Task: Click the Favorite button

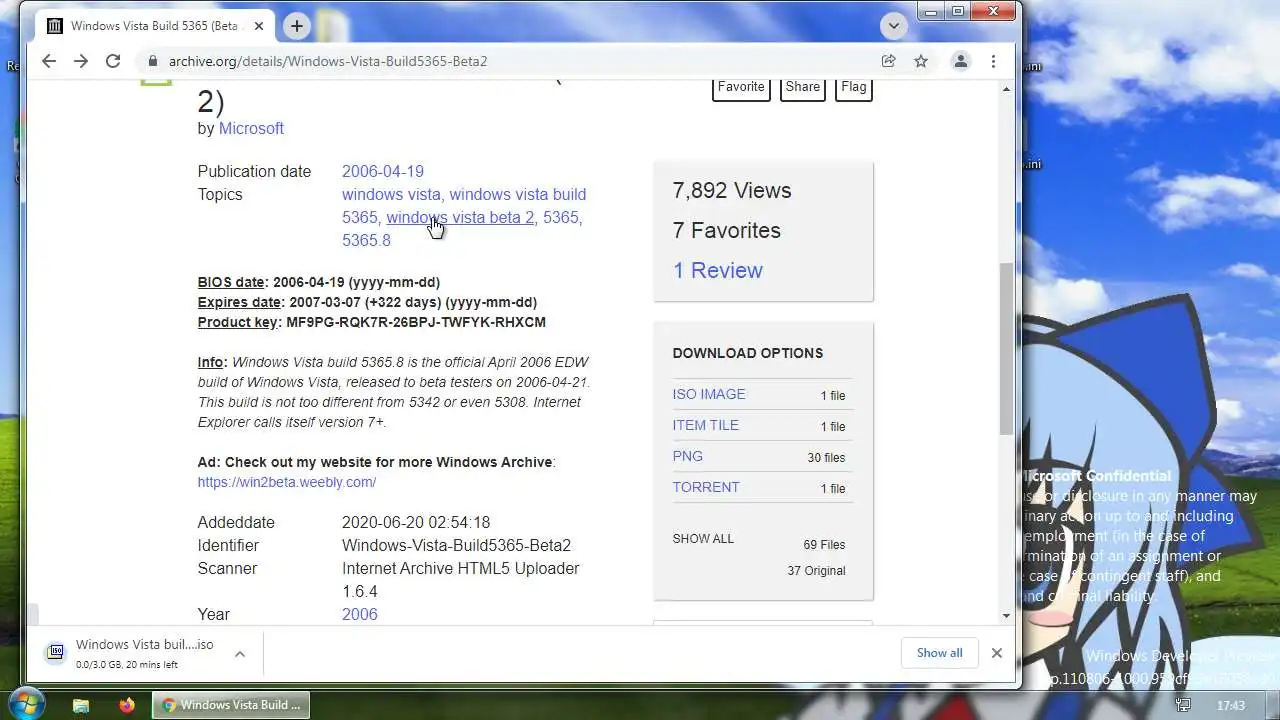Action: [x=741, y=87]
